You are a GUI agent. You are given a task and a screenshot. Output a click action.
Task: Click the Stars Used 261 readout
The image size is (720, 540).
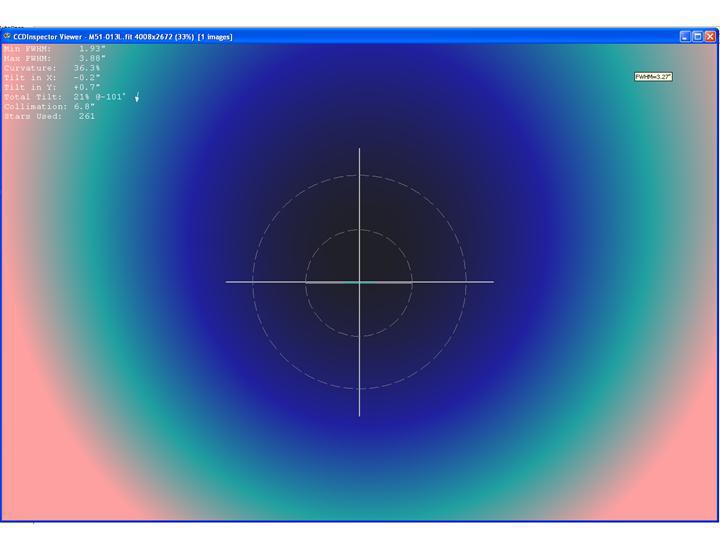[x=49, y=116]
